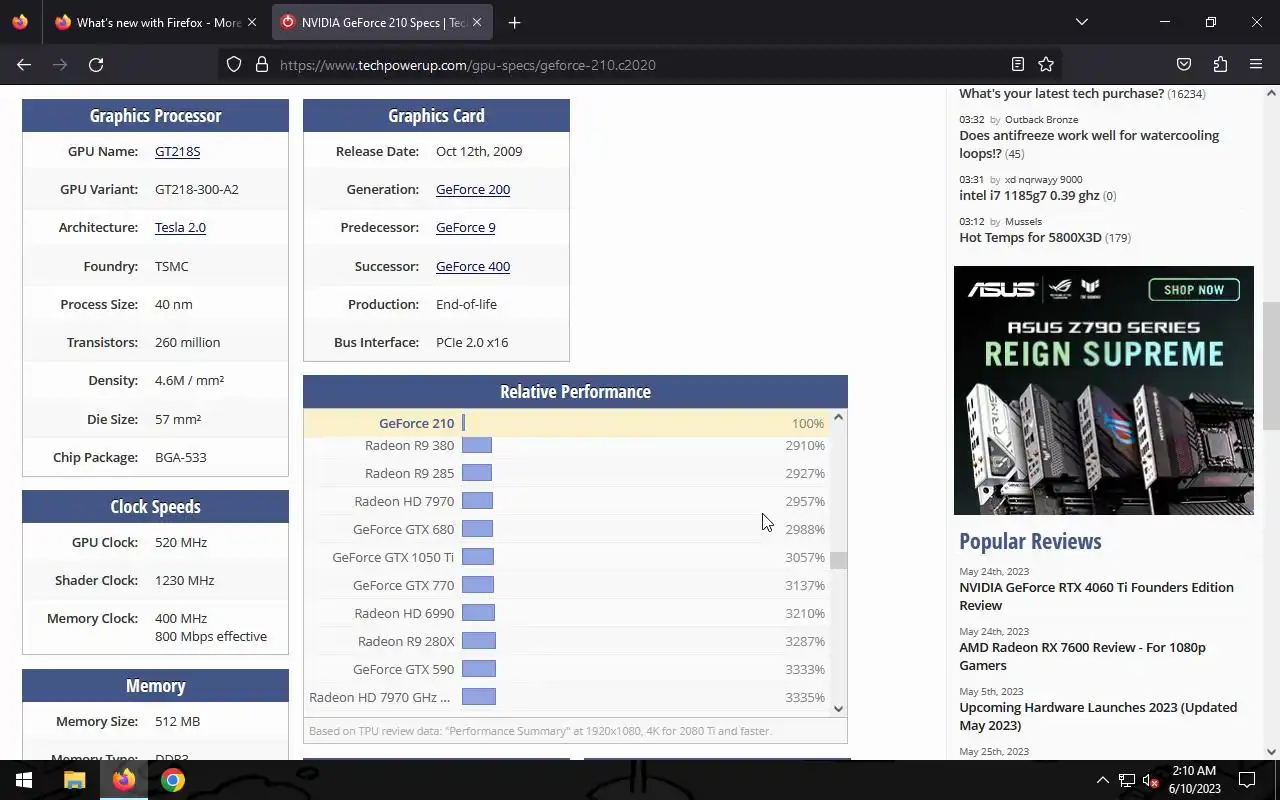The image size is (1280, 800).
Task: Select the GeForce GTX 590 performance row
Action: (x=567, y=669)
